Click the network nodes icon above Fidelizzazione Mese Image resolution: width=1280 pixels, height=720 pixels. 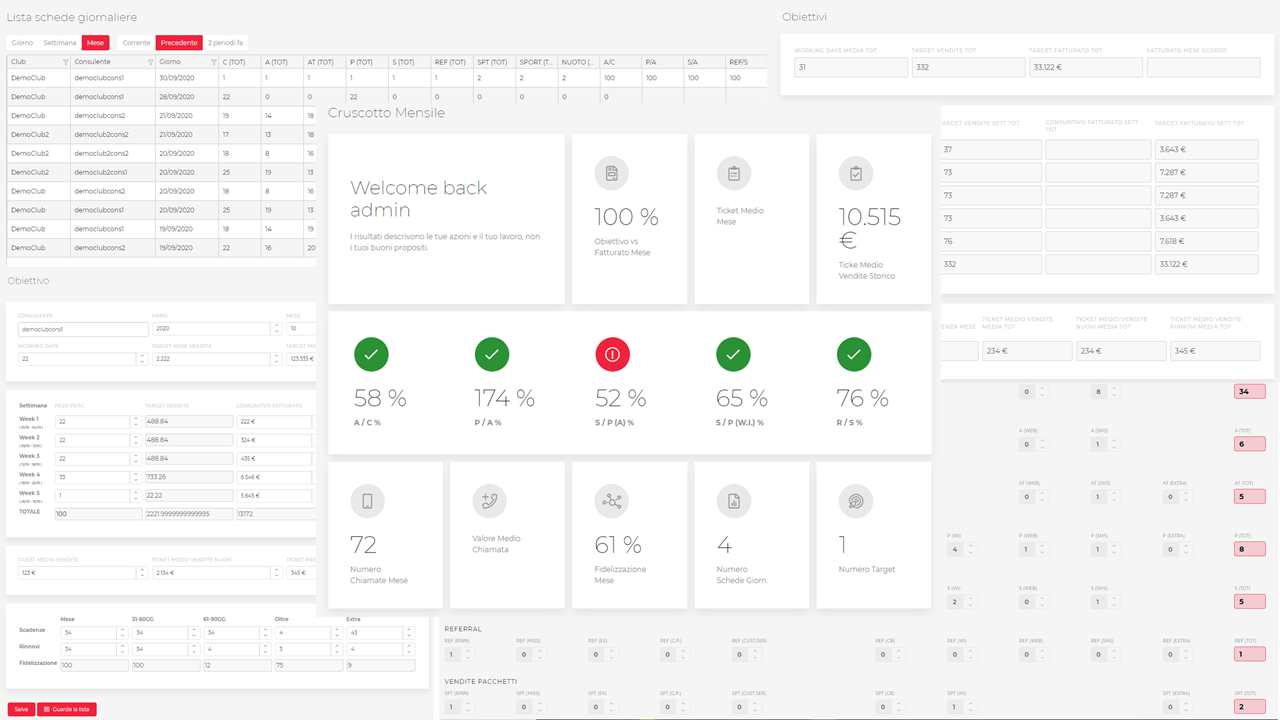tap(611, 501)
